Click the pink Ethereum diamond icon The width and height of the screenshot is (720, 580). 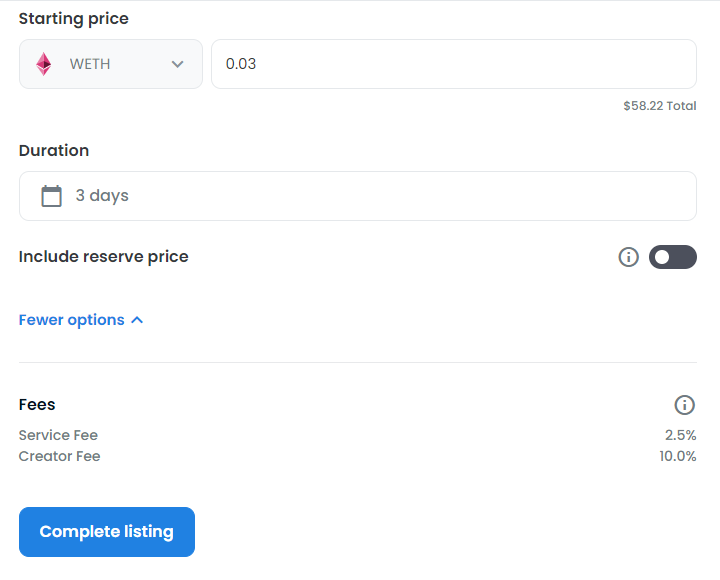(44, 64)
